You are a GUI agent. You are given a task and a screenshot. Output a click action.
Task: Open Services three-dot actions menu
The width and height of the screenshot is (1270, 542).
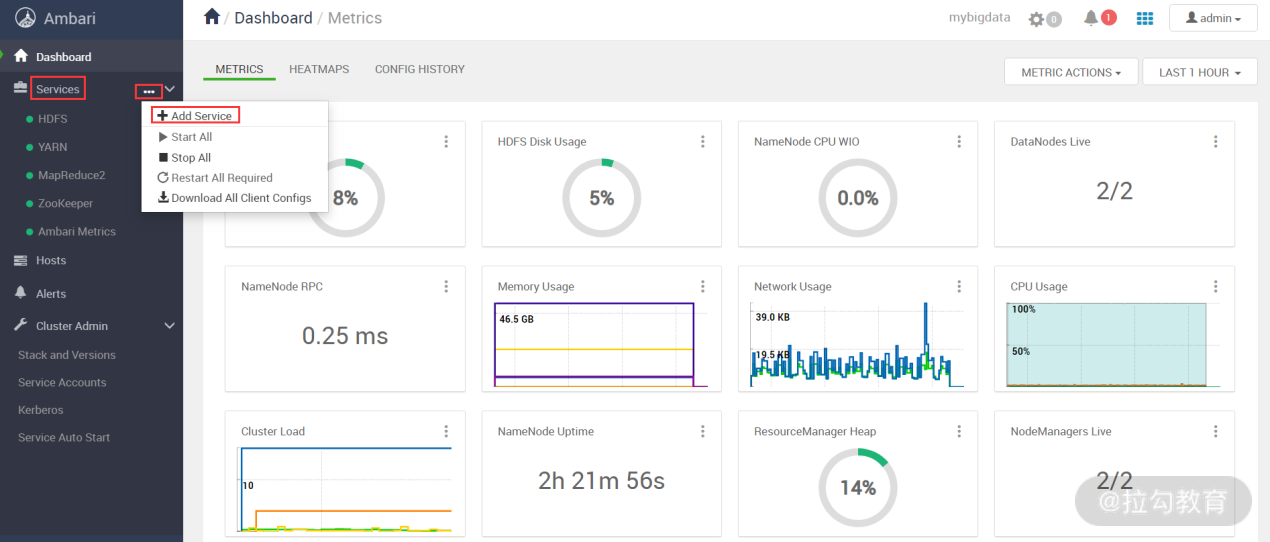(x=149, y=91)
